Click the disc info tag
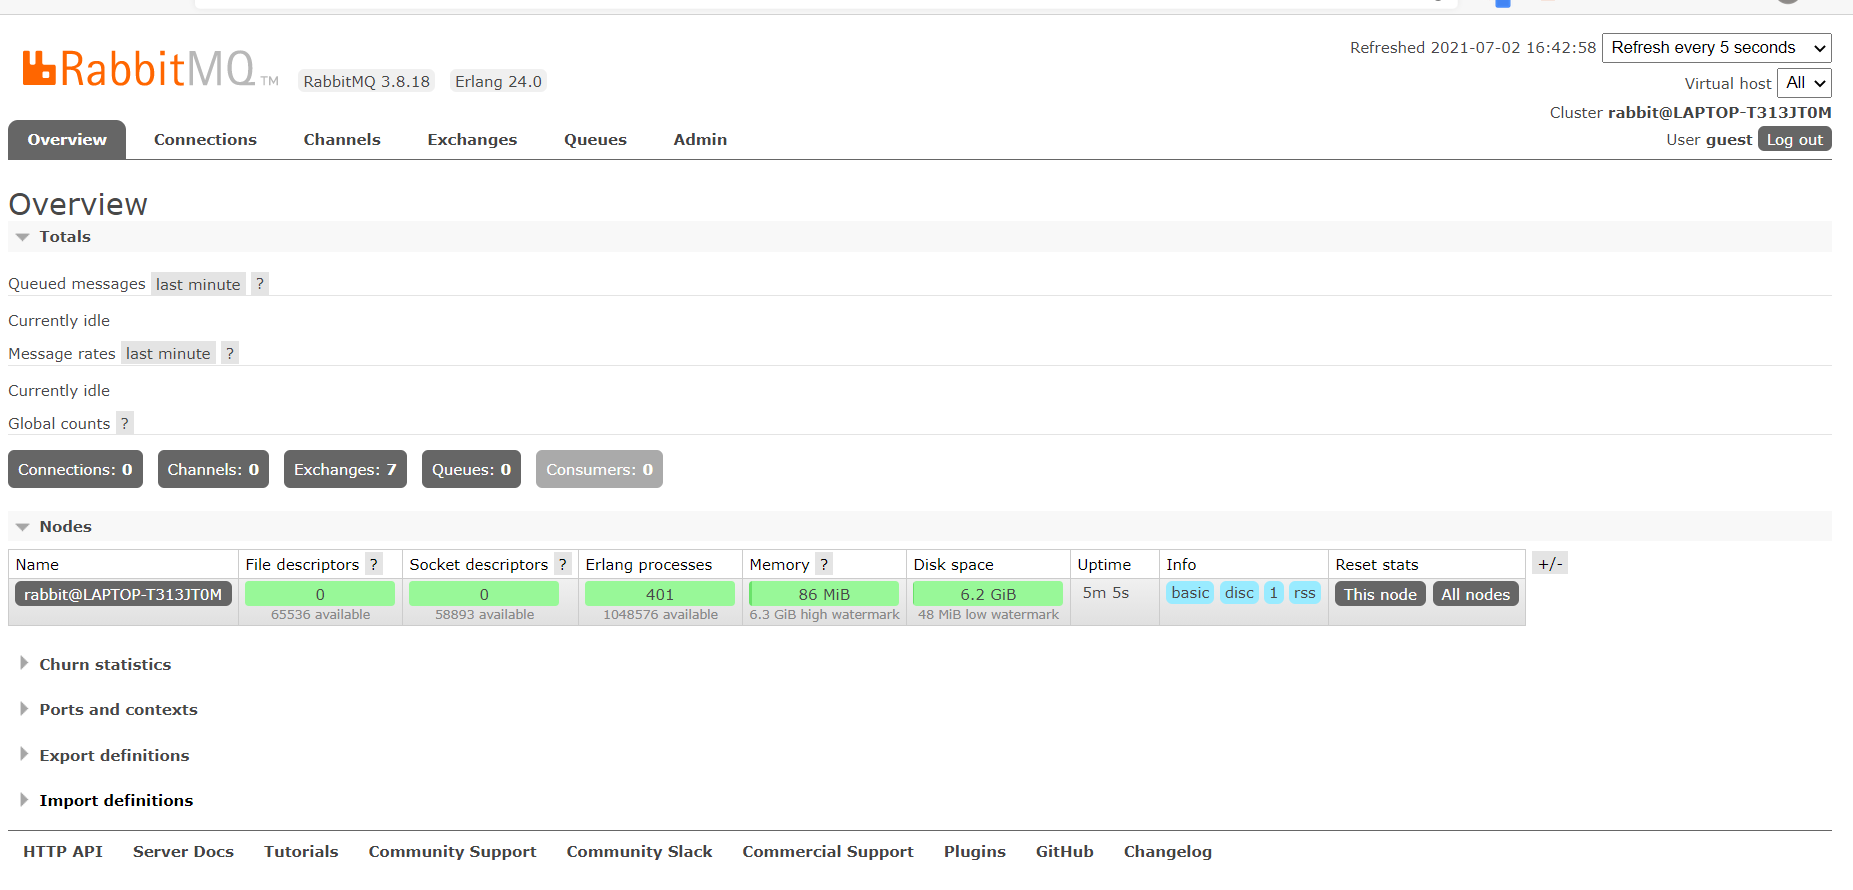 [1239, 593]
